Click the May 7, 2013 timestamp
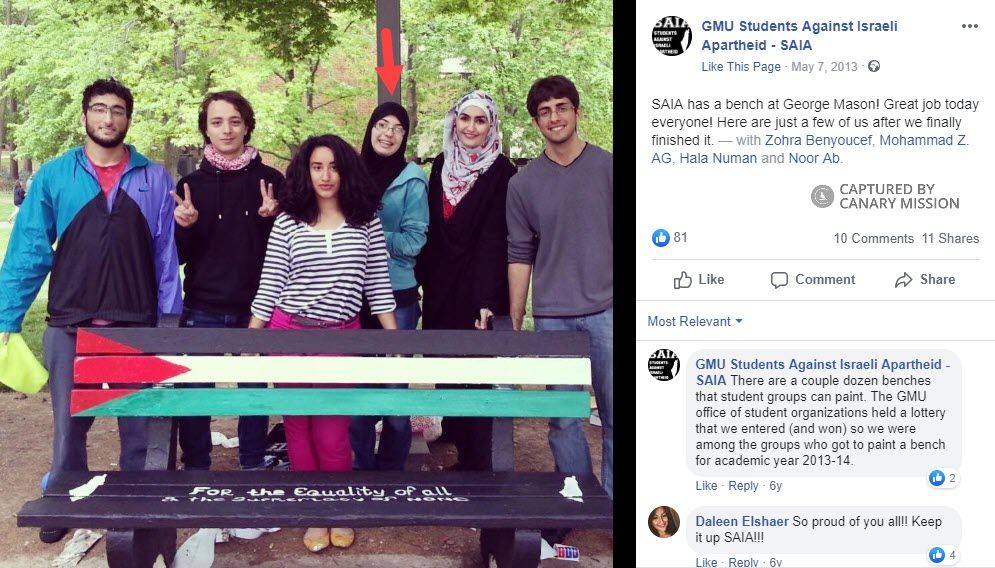The width and height of the screenshot is (995, 568). coord(824,67)
